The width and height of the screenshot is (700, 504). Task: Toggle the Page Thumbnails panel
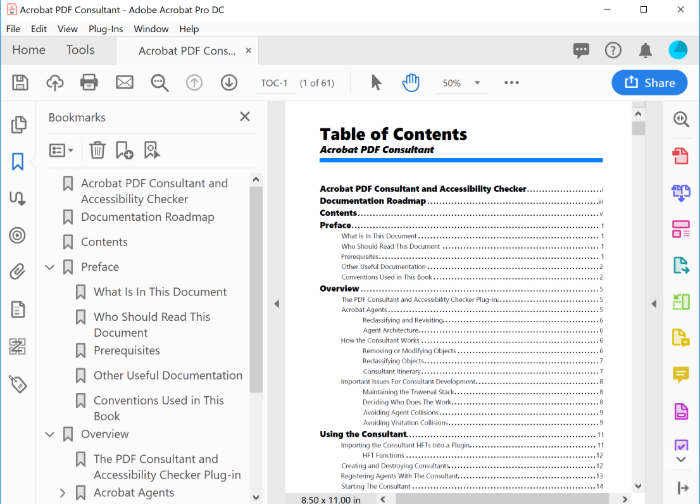tap(17, 125)
